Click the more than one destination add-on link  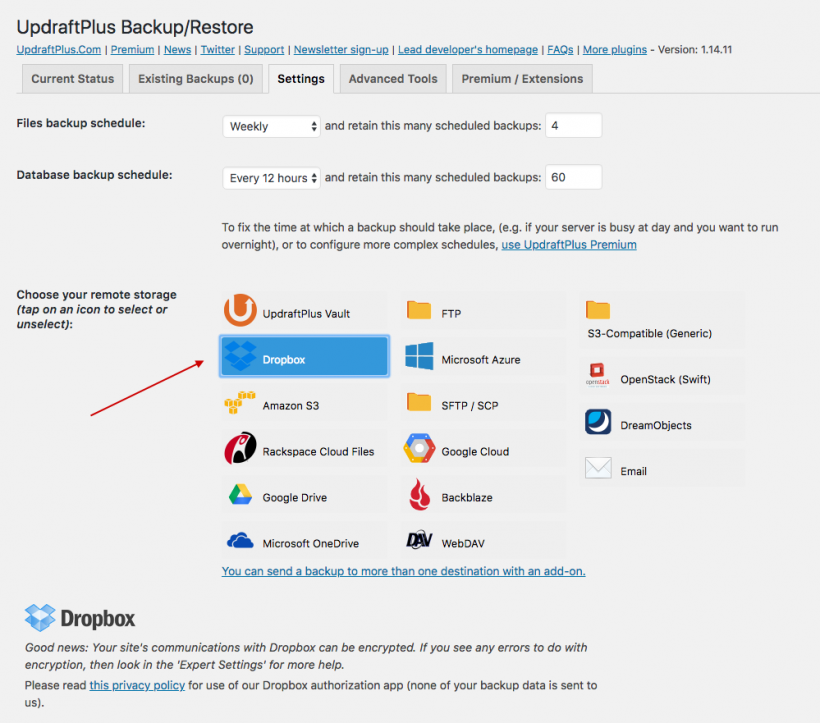click(403, 571)
